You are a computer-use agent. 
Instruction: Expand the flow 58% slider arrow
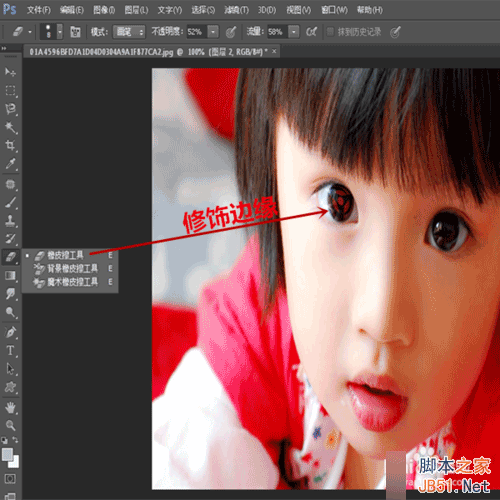[x=294, y=32]
